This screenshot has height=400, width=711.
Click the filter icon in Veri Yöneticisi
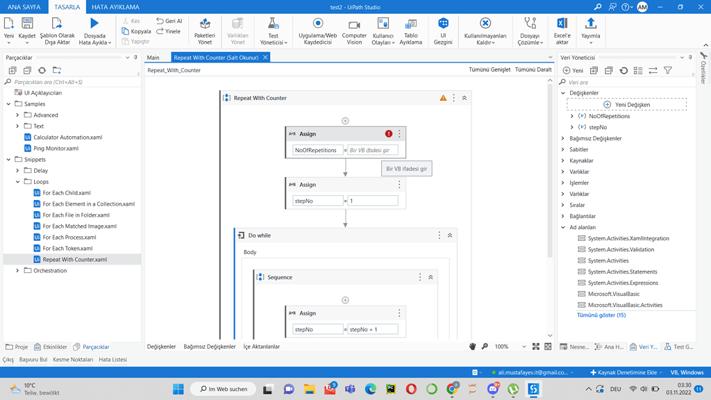click(x=667, y=70)
